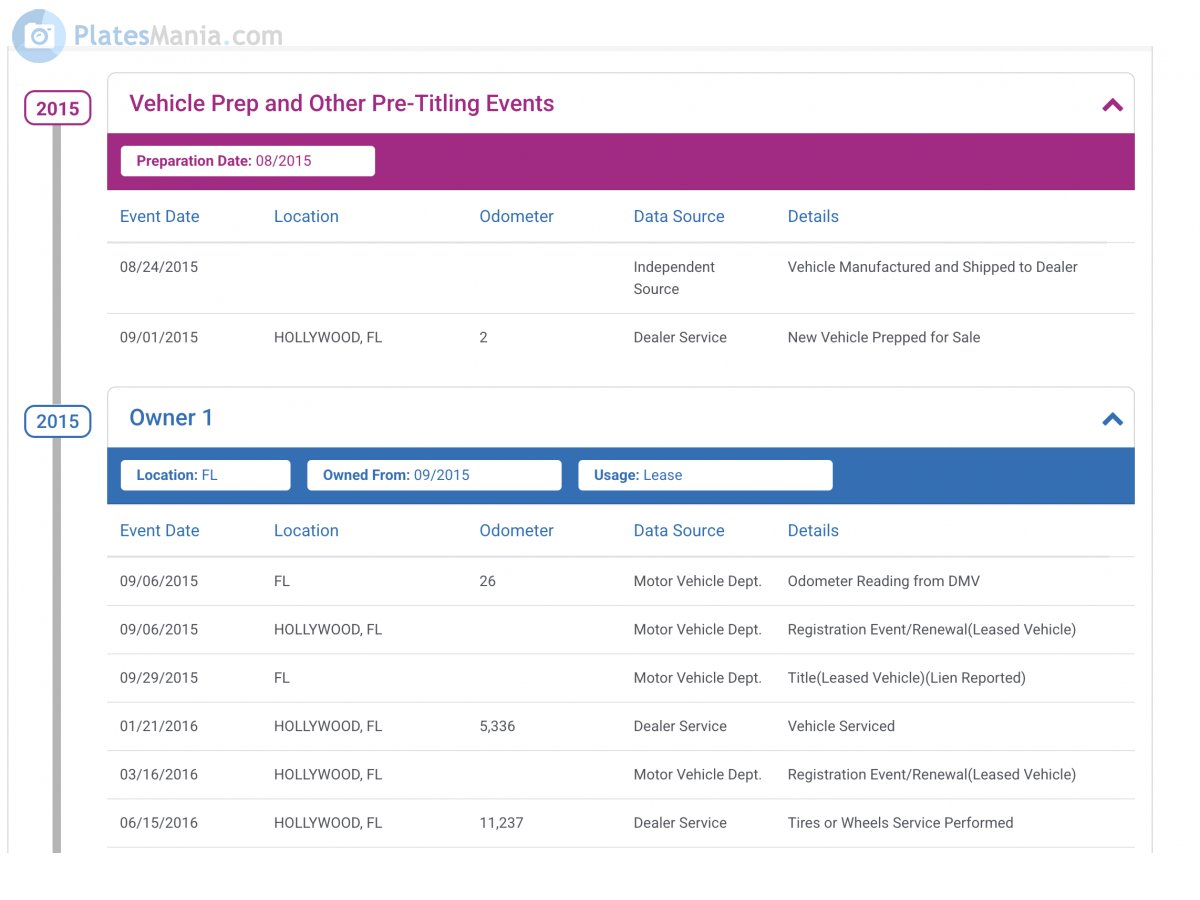This screenshot has height=900, width=1200.
Task: Click the PlatesMania camera logo icon
Action: tap(38, 36)
